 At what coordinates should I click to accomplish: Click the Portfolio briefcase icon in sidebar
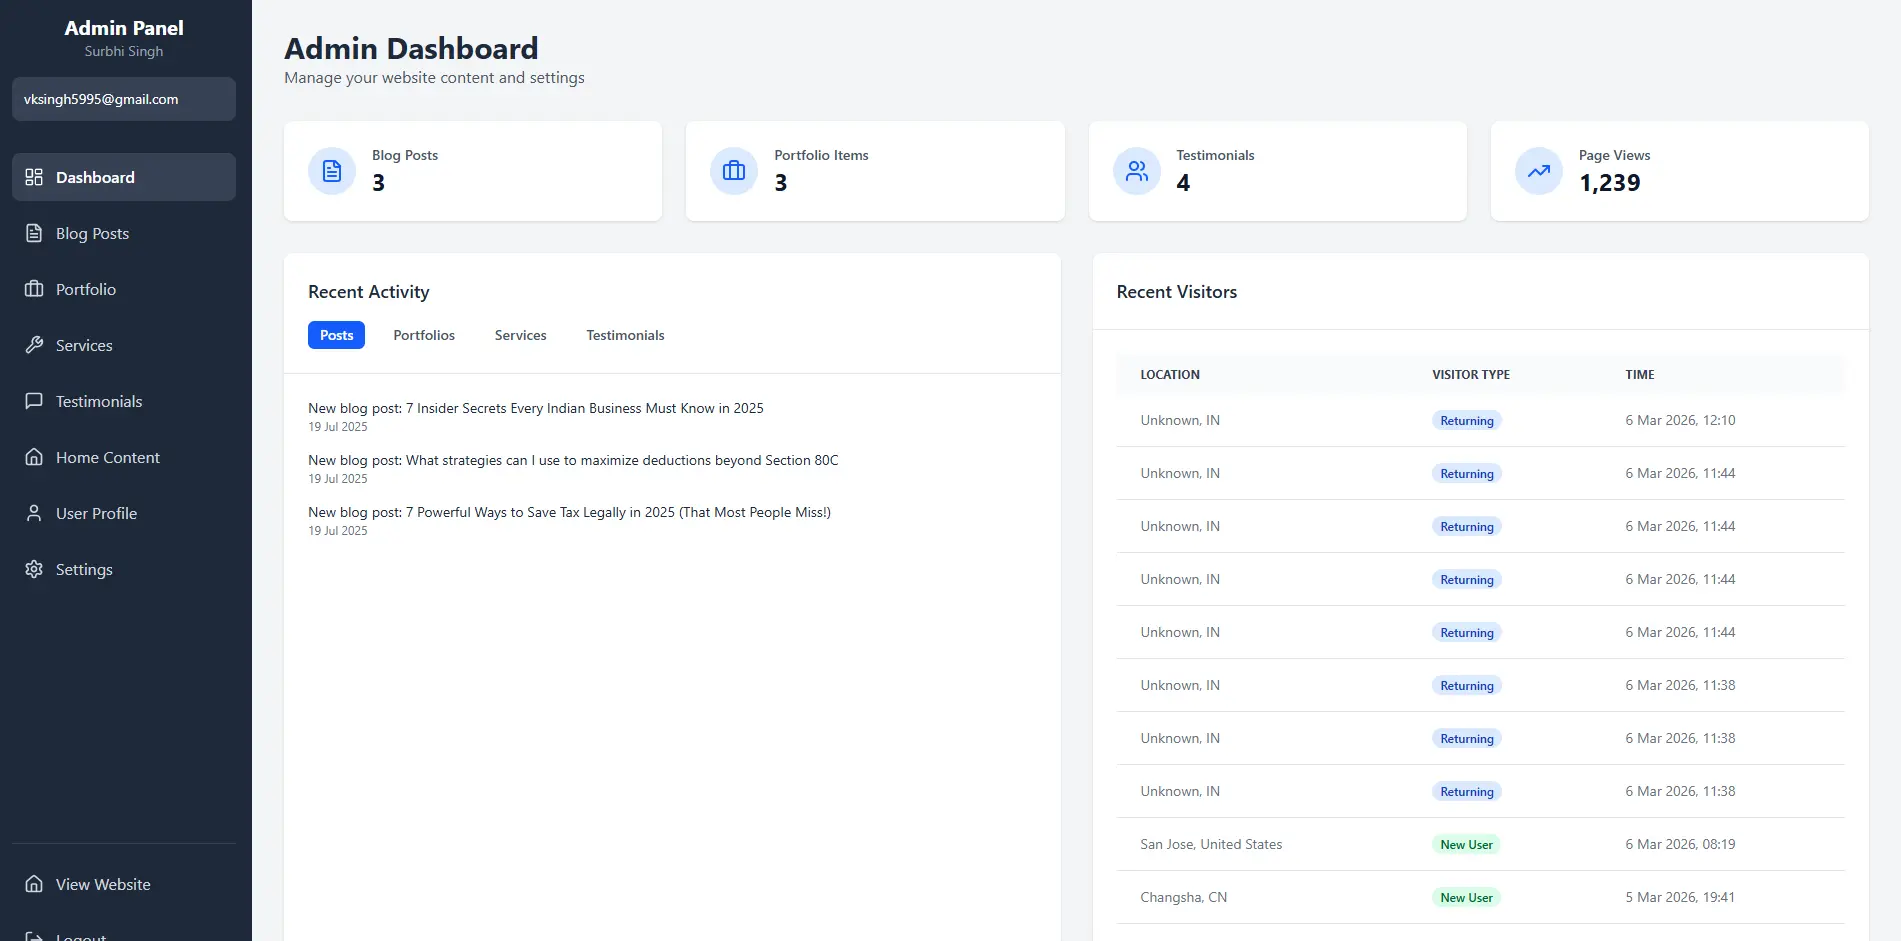point(34,289)
